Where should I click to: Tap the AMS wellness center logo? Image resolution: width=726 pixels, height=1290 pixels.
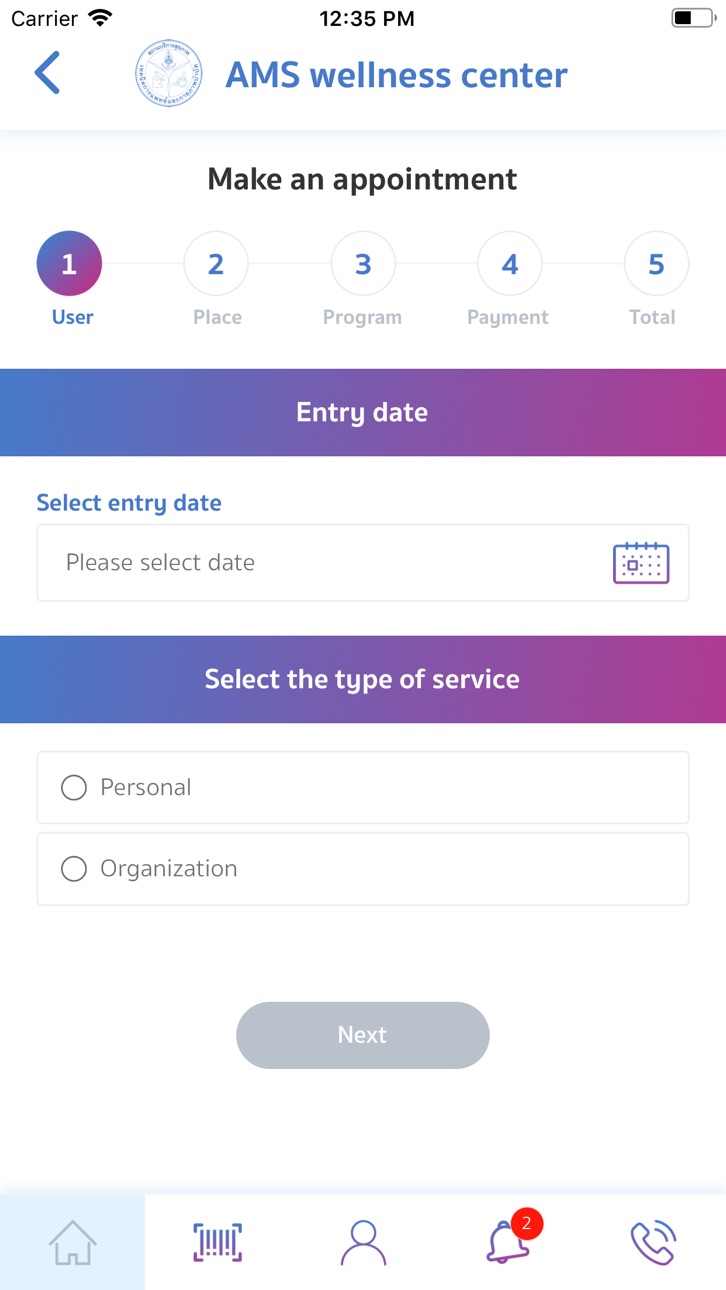pos(168,73)
